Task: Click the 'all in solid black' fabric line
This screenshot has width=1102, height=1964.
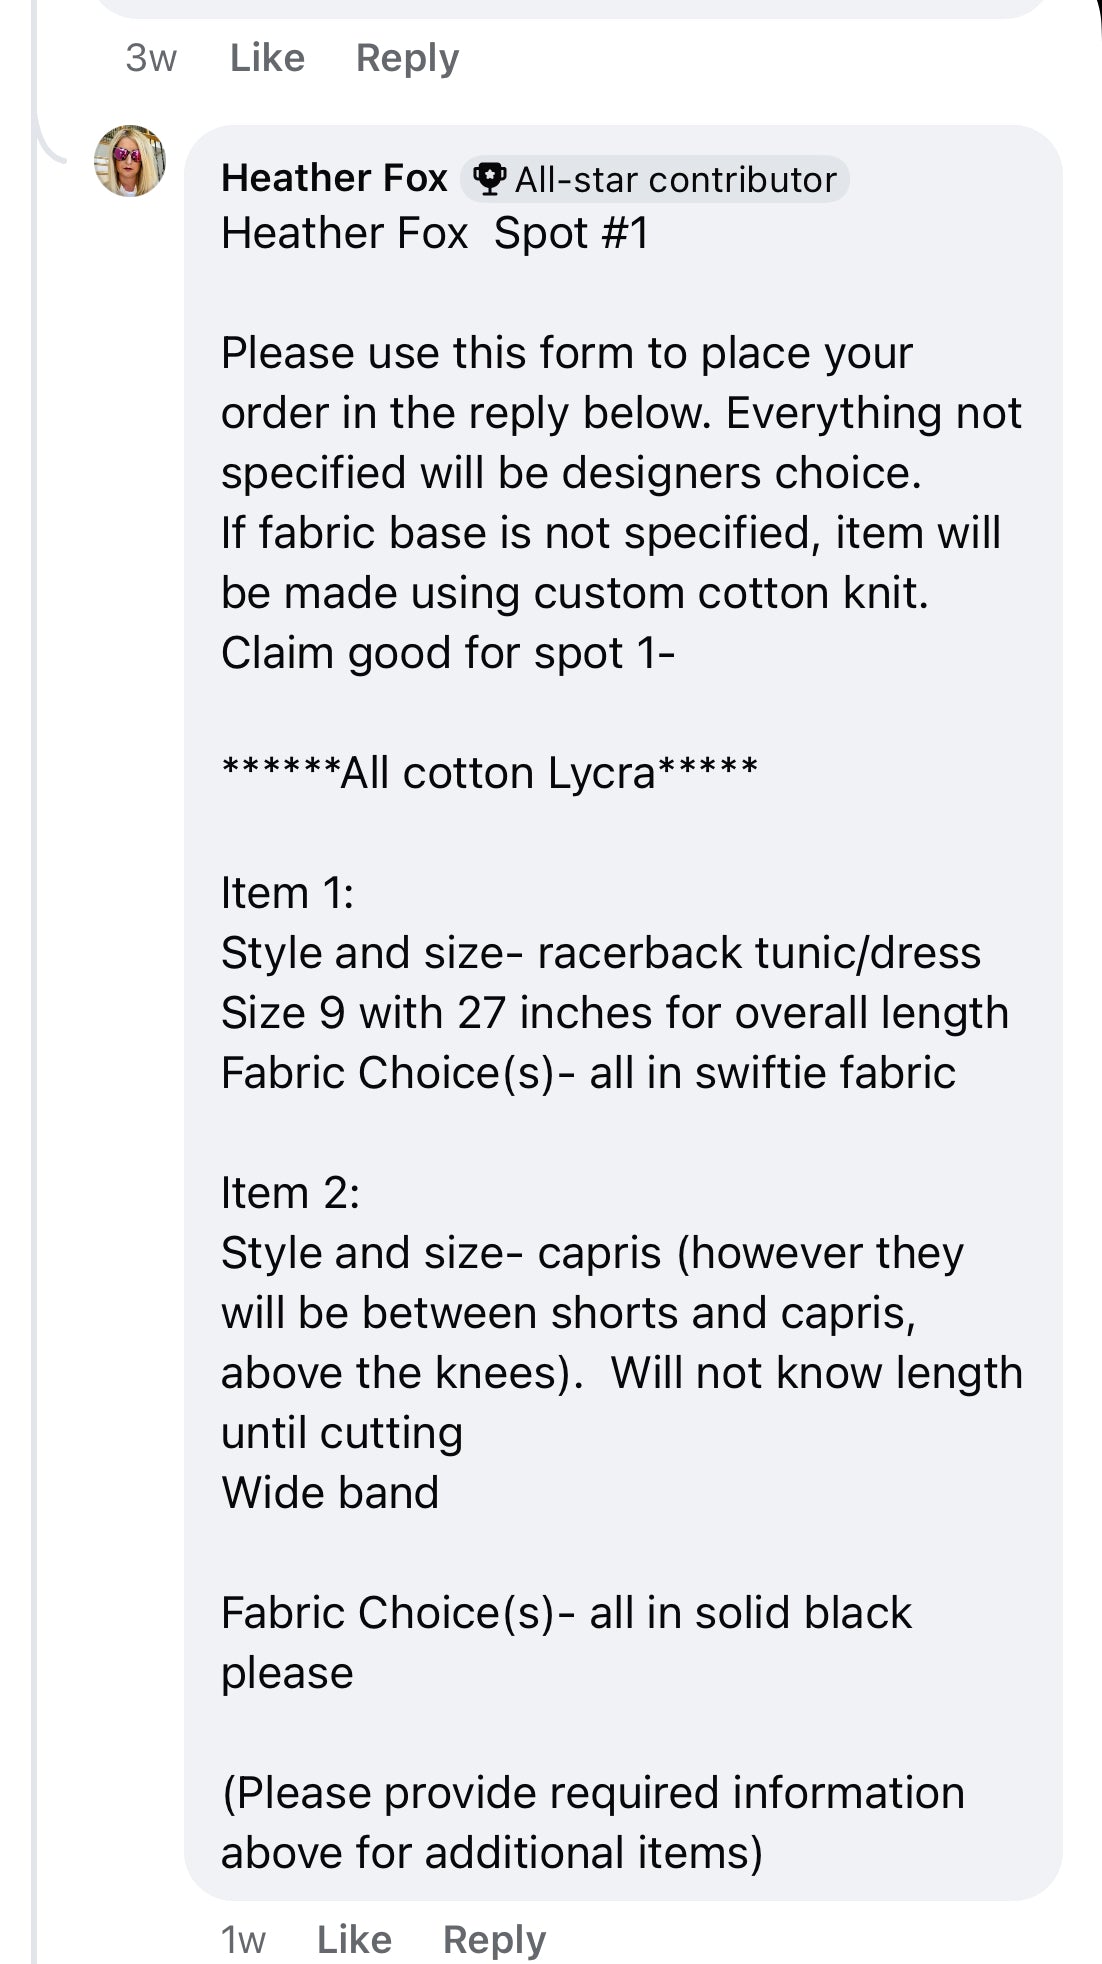Action: [567, 1642]
